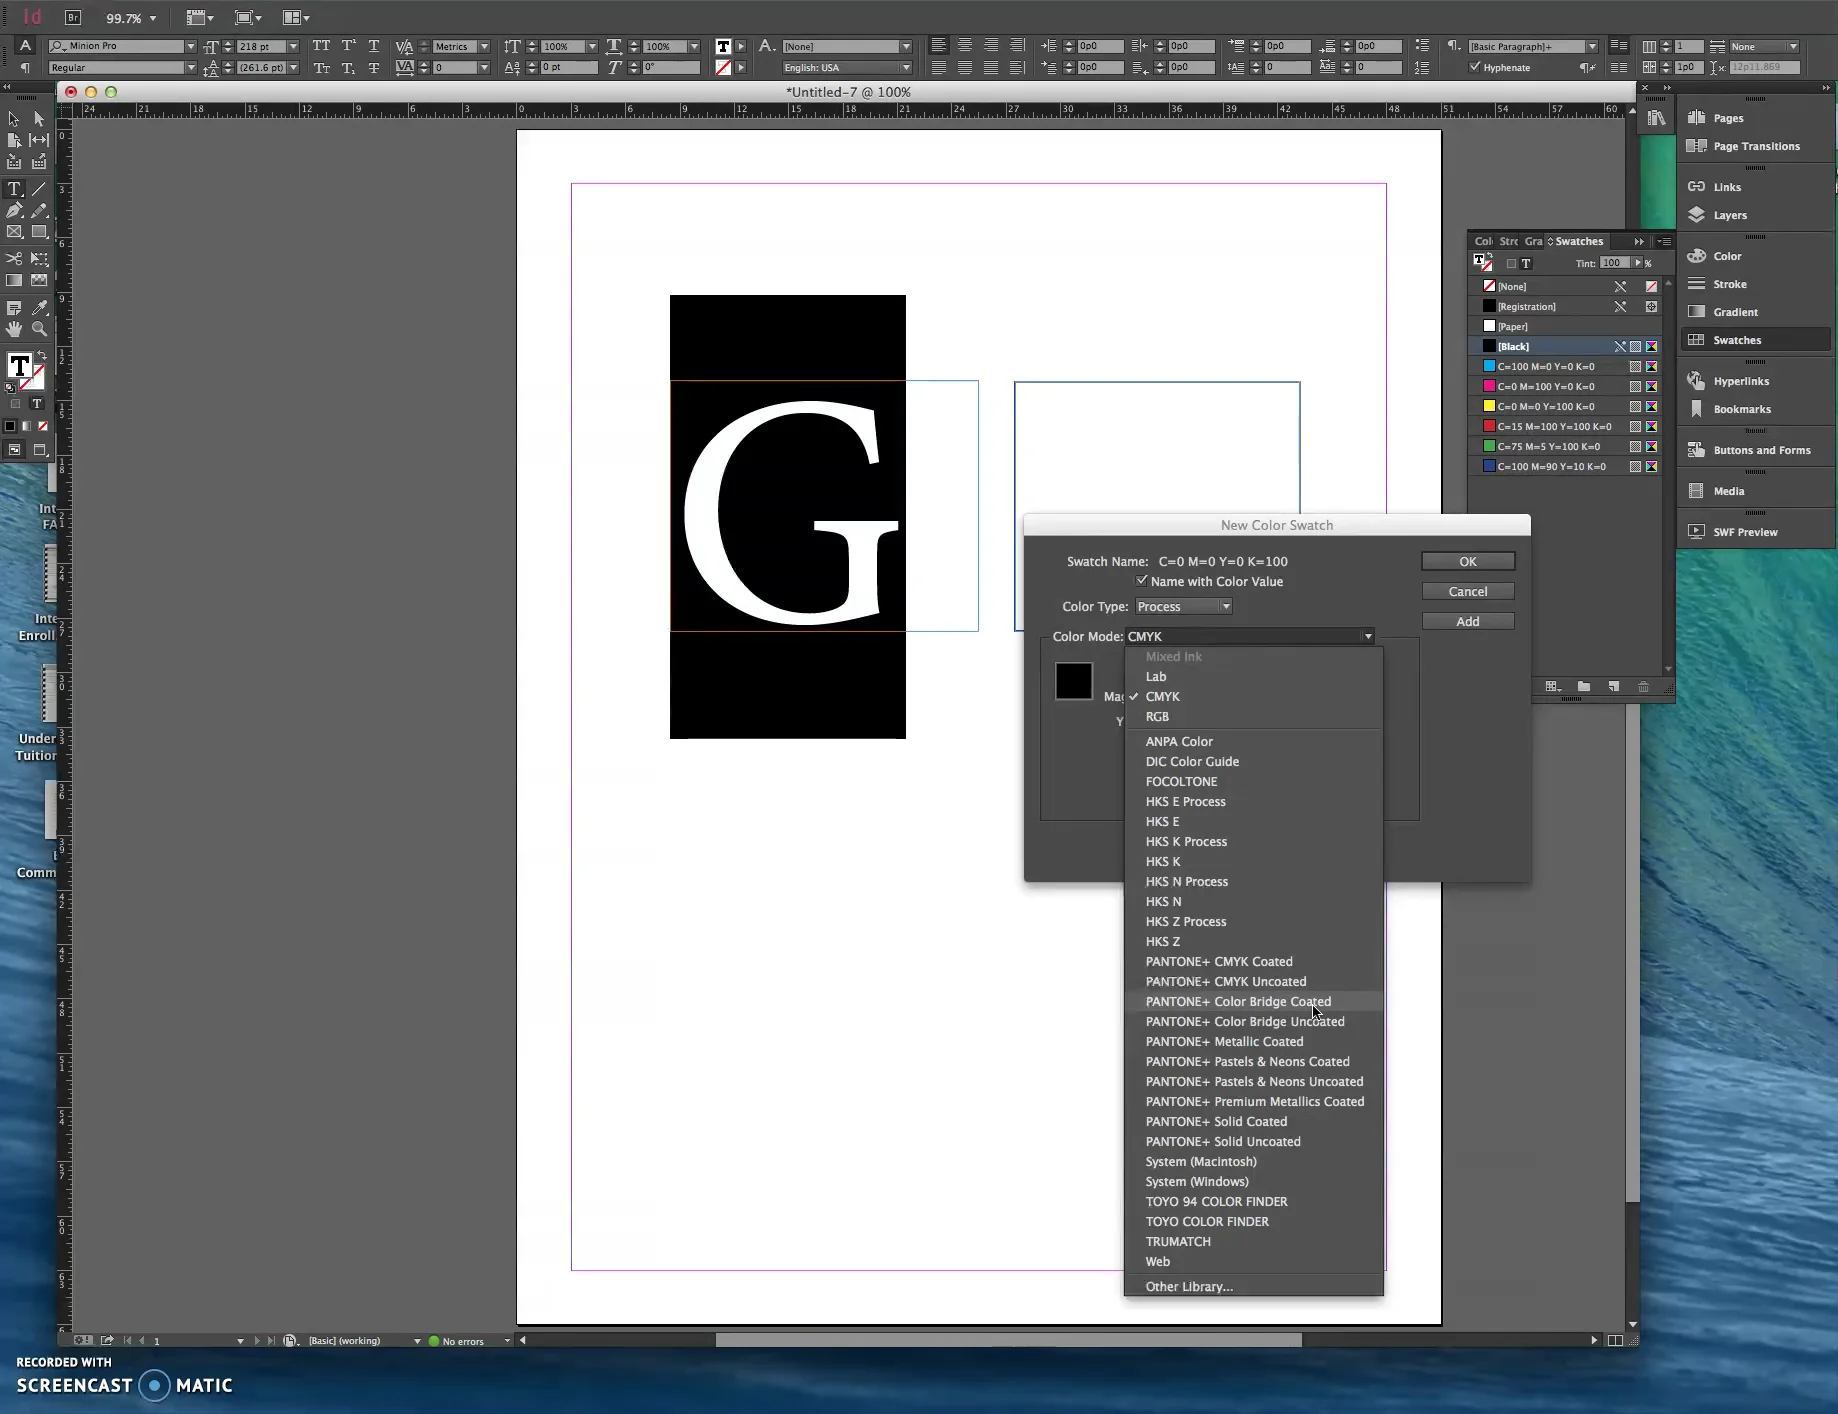The image size is (1838, 1414).
Task: Select the Type tool
Action: [x=14, y=188]
